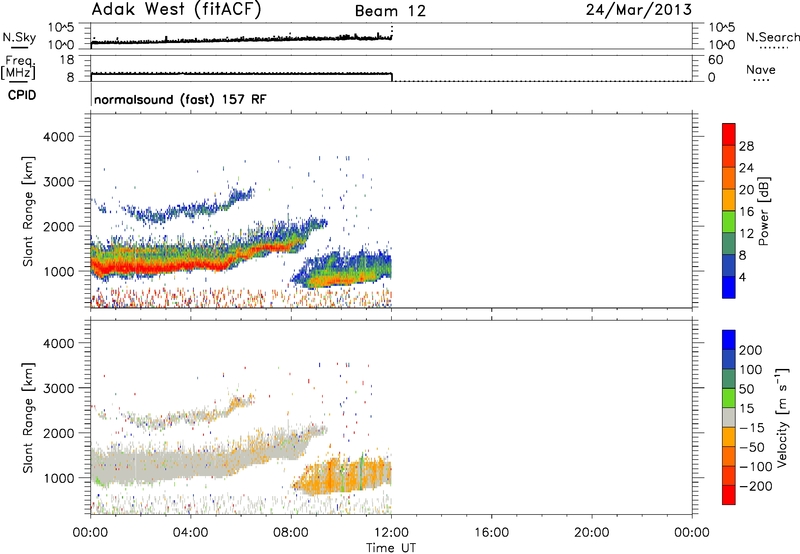The height and width of the screenshot is (554, 800).
Task: Click the '04:00' time tick label
Action: coord(190,533)
